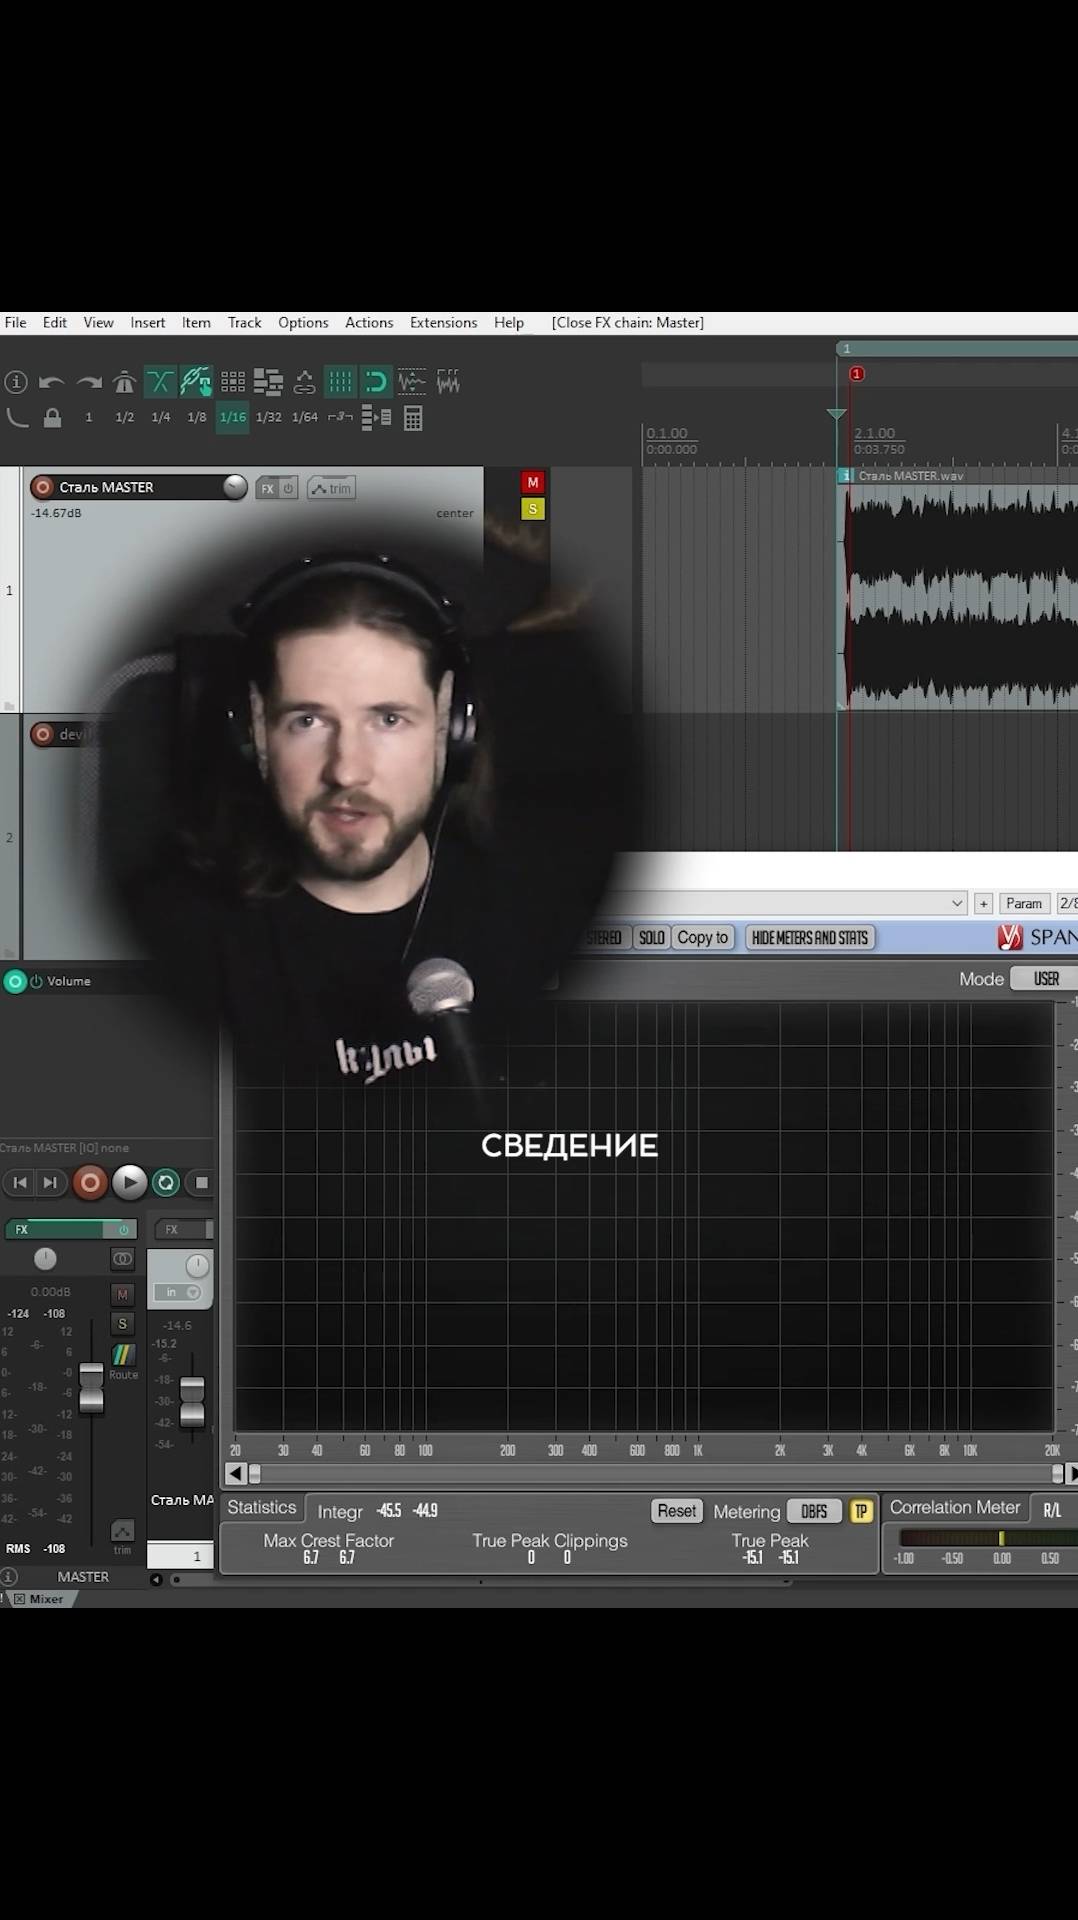Click the red marker 1 on timeline
This screenshot has width=1078, height=1920.
tap(857, 374)
